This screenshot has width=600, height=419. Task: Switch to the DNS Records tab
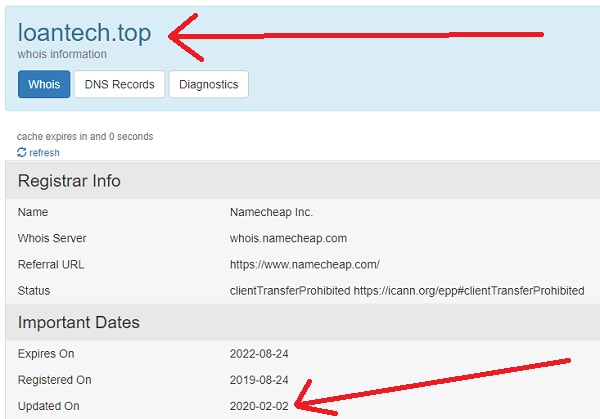119,84
